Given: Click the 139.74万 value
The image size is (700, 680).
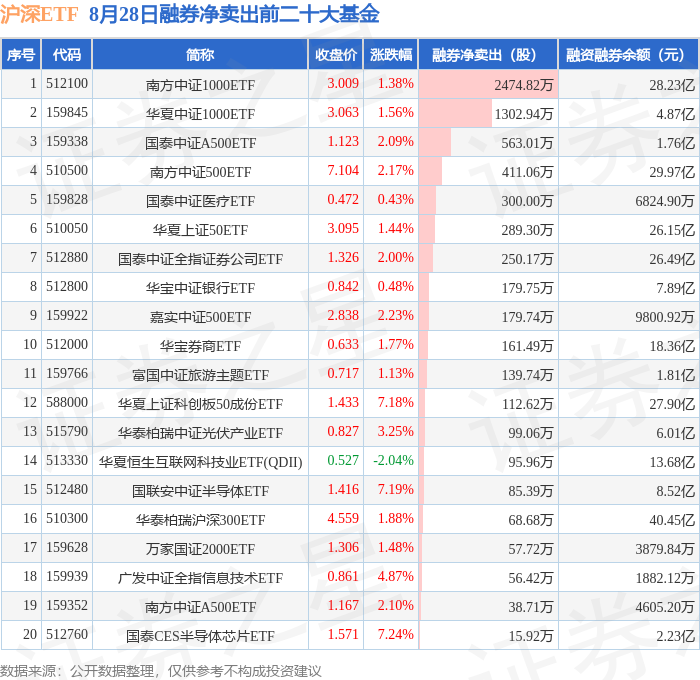Looking at the screenshot, I should click(527, 375).
